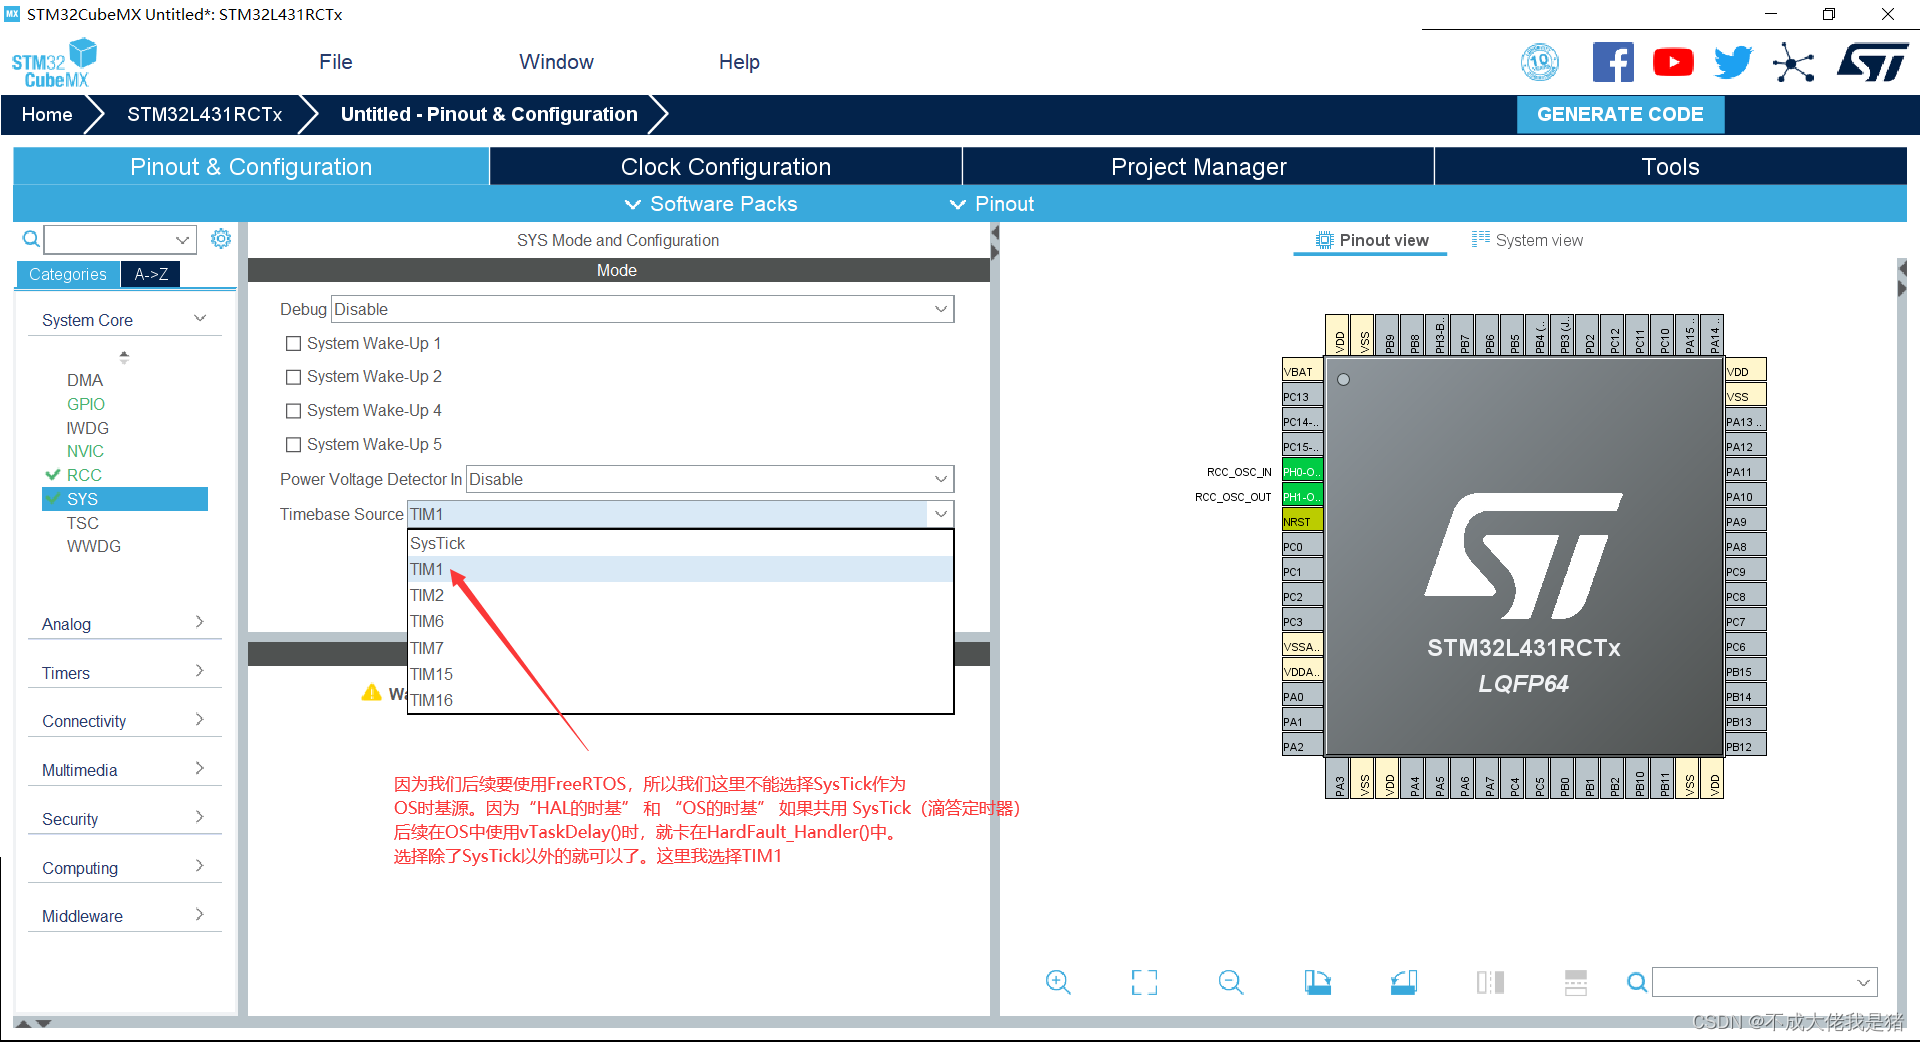Rotate the chip clockwise
Image resolution: width=1920 pixels, height=1042 pixels.
[1317, 982]
